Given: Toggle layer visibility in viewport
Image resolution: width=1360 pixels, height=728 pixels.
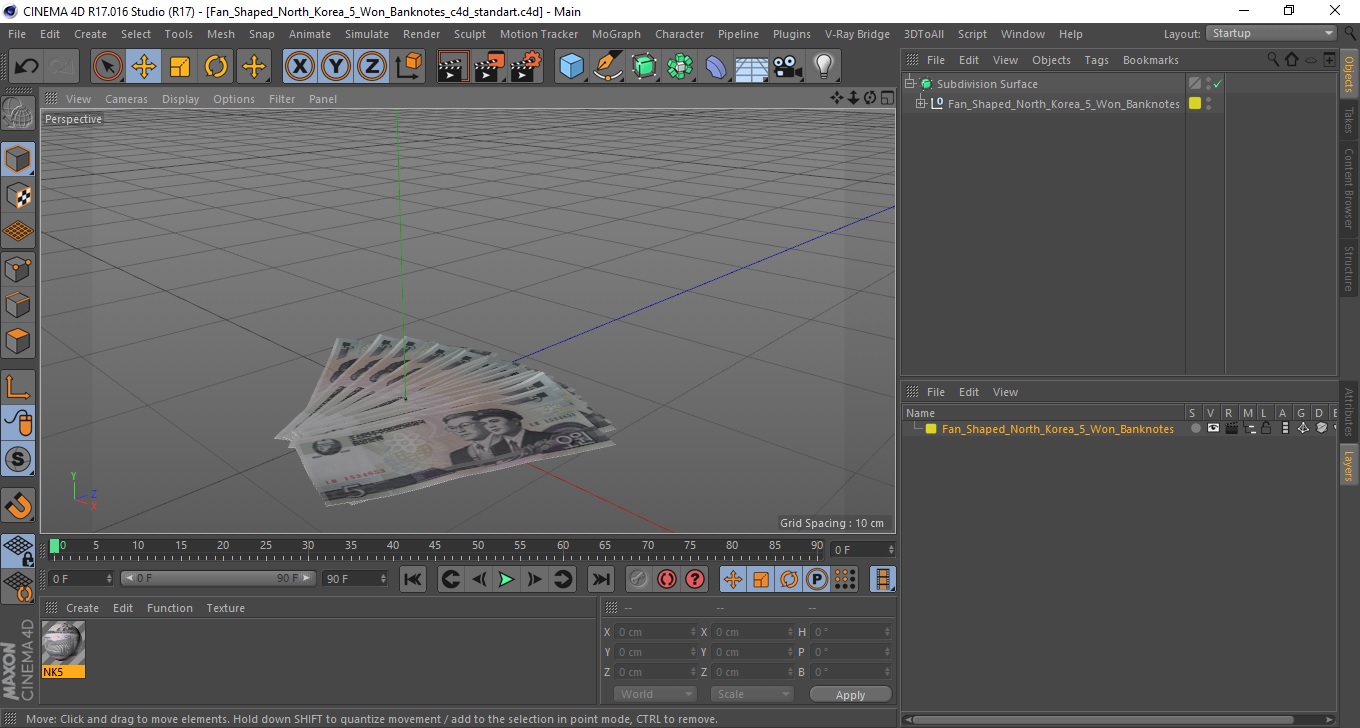Looking at the screenshot, I should 1213,429.
